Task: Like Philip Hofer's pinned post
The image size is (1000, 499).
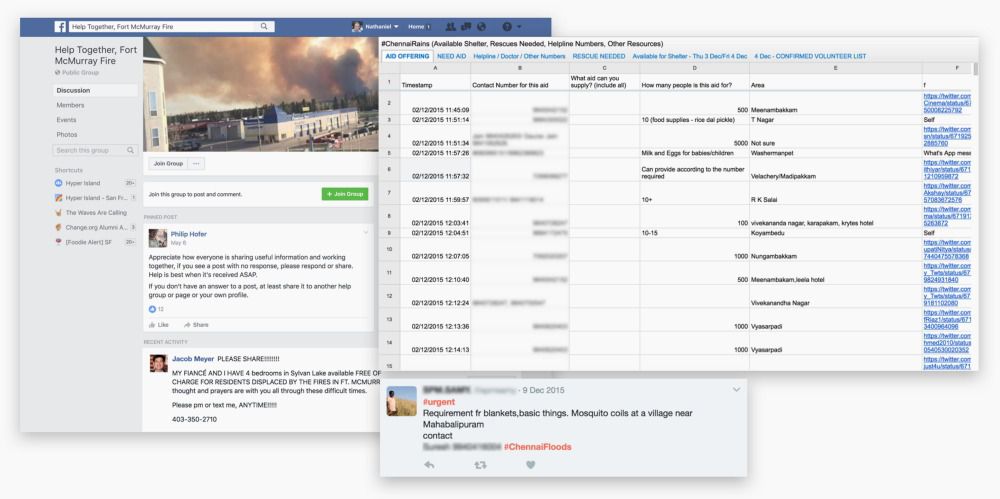Action: click(x=159, y=325)
